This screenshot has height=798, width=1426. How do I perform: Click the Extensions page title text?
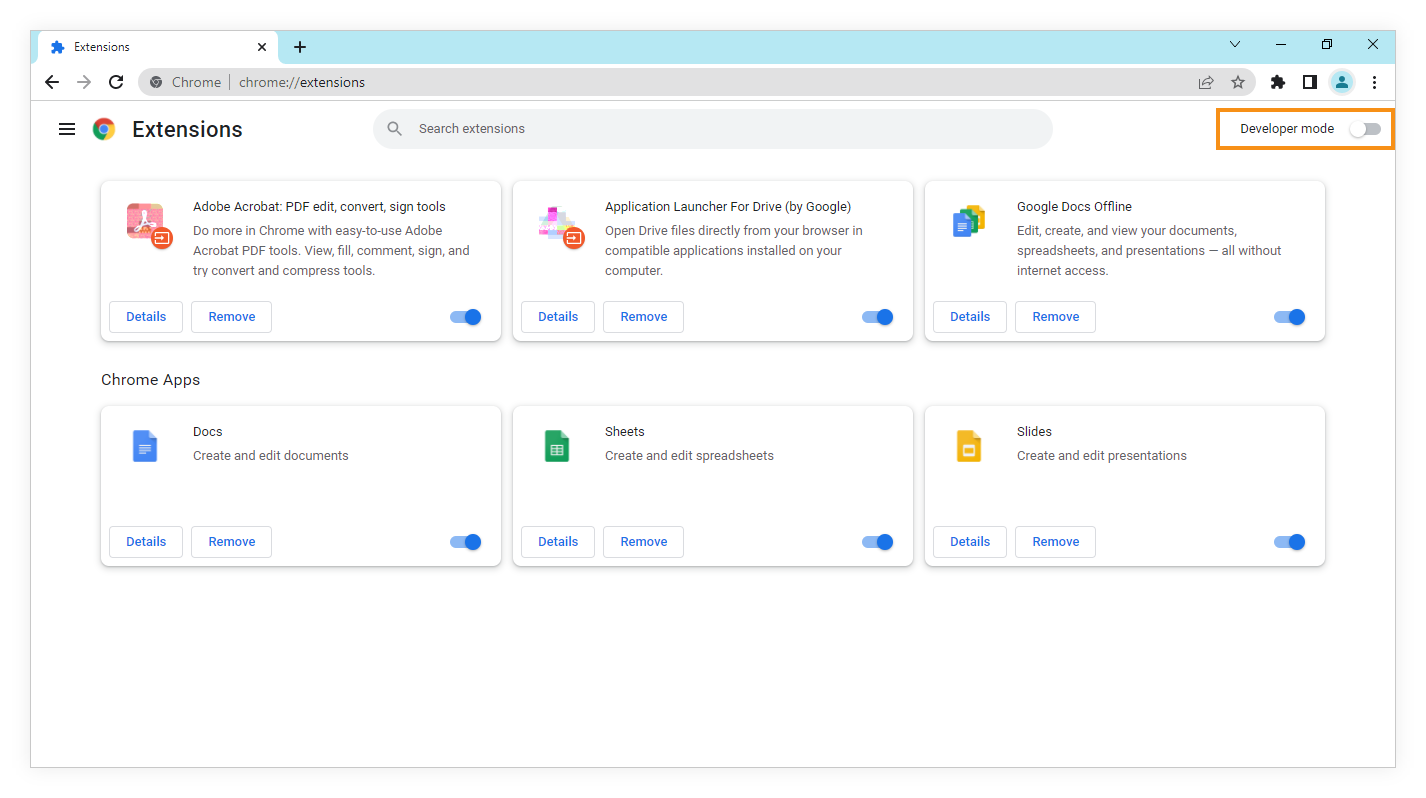click(187, 129)
